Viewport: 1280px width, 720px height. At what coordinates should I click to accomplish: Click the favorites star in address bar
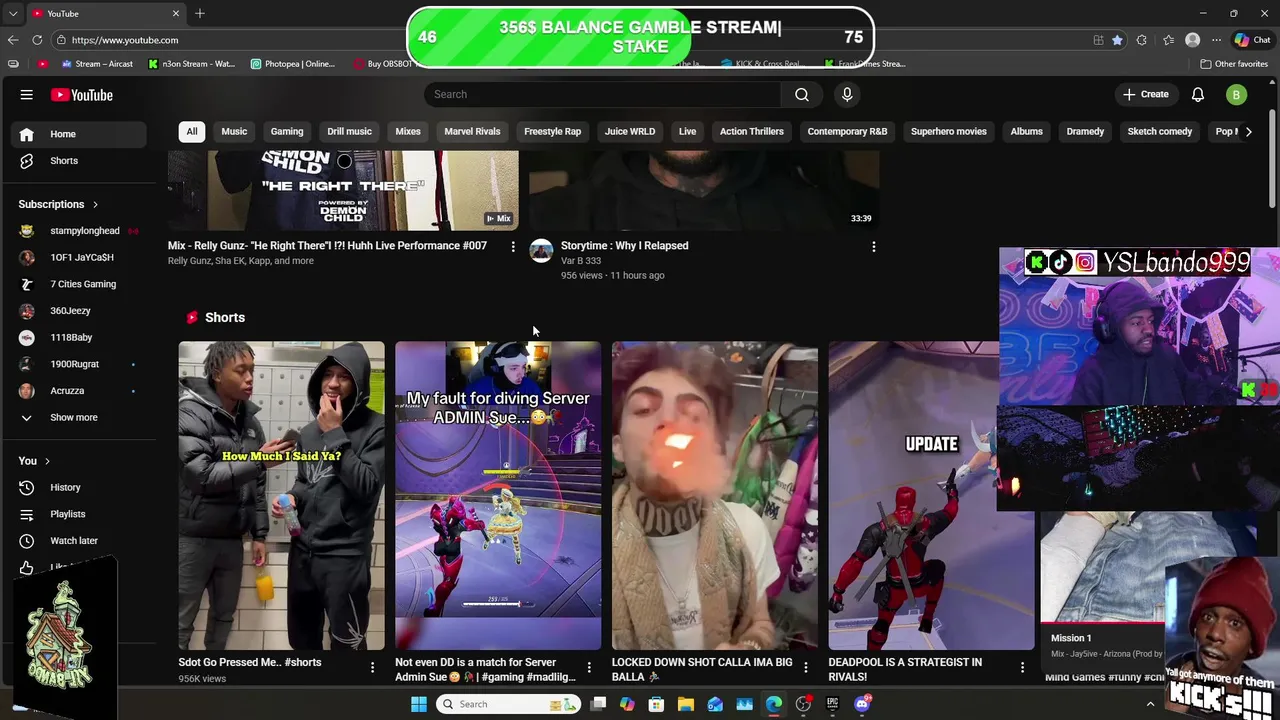(1117, 40)
